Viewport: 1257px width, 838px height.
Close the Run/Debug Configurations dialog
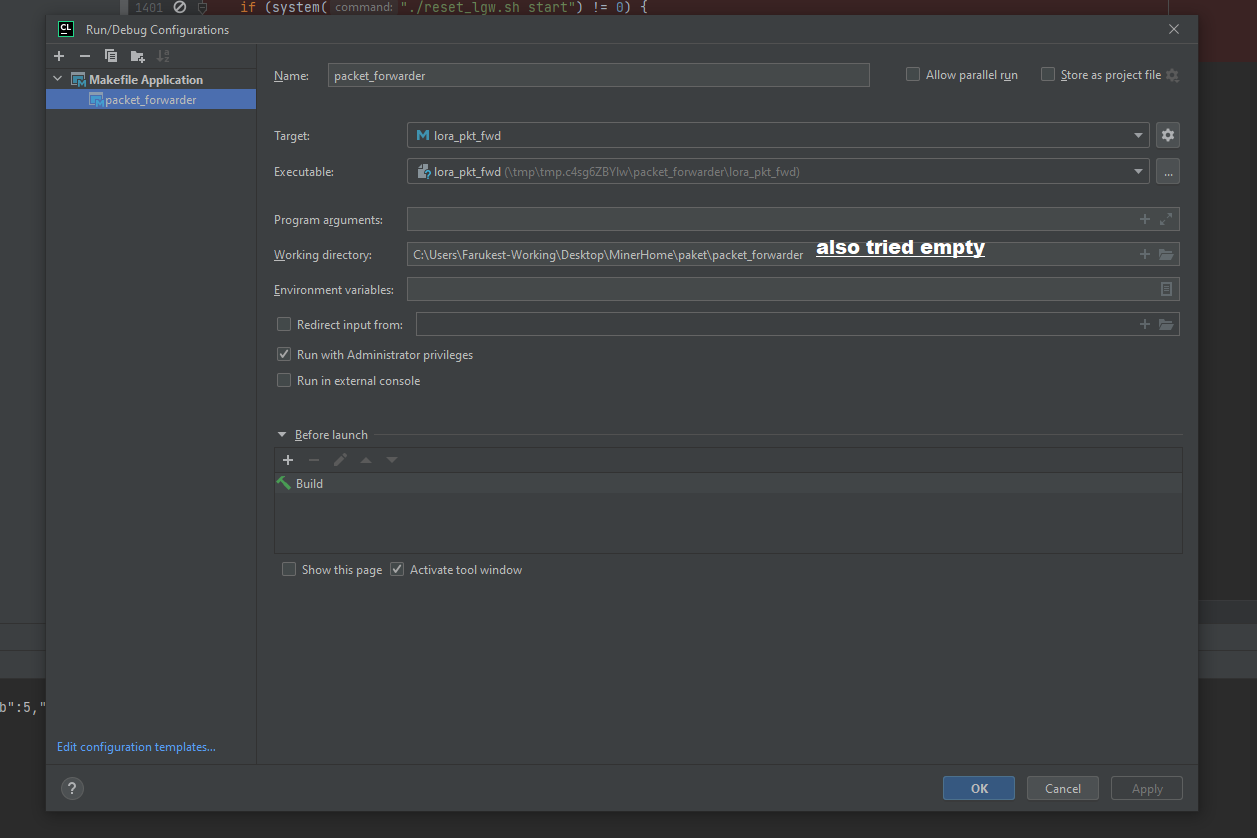coord(1174,29)
